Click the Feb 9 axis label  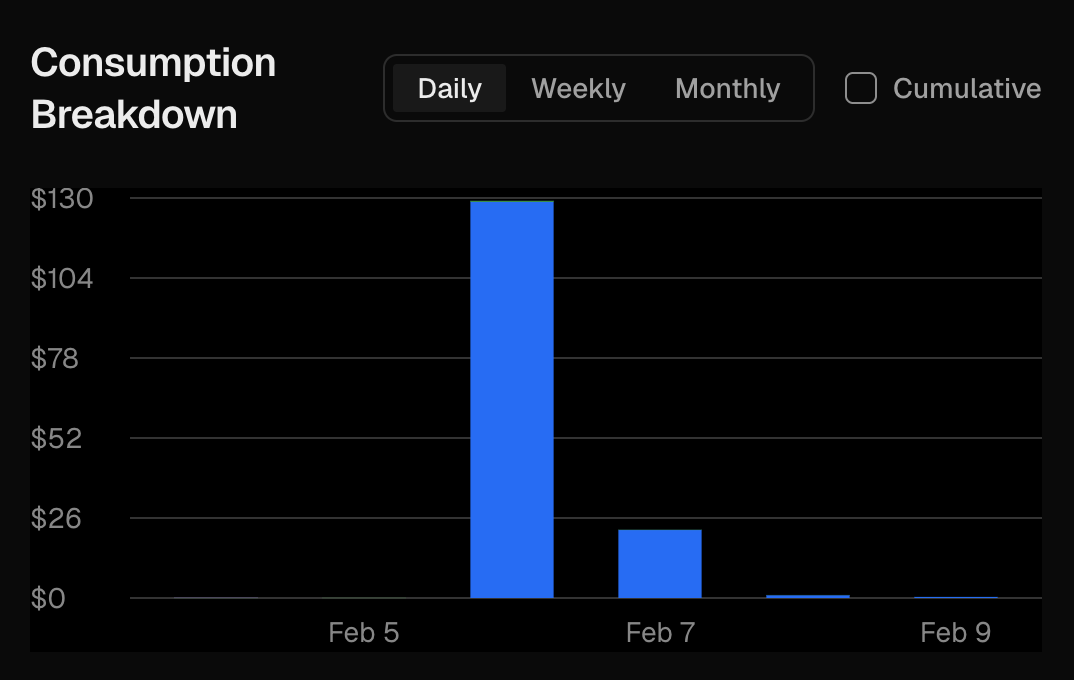click(956, 632)
